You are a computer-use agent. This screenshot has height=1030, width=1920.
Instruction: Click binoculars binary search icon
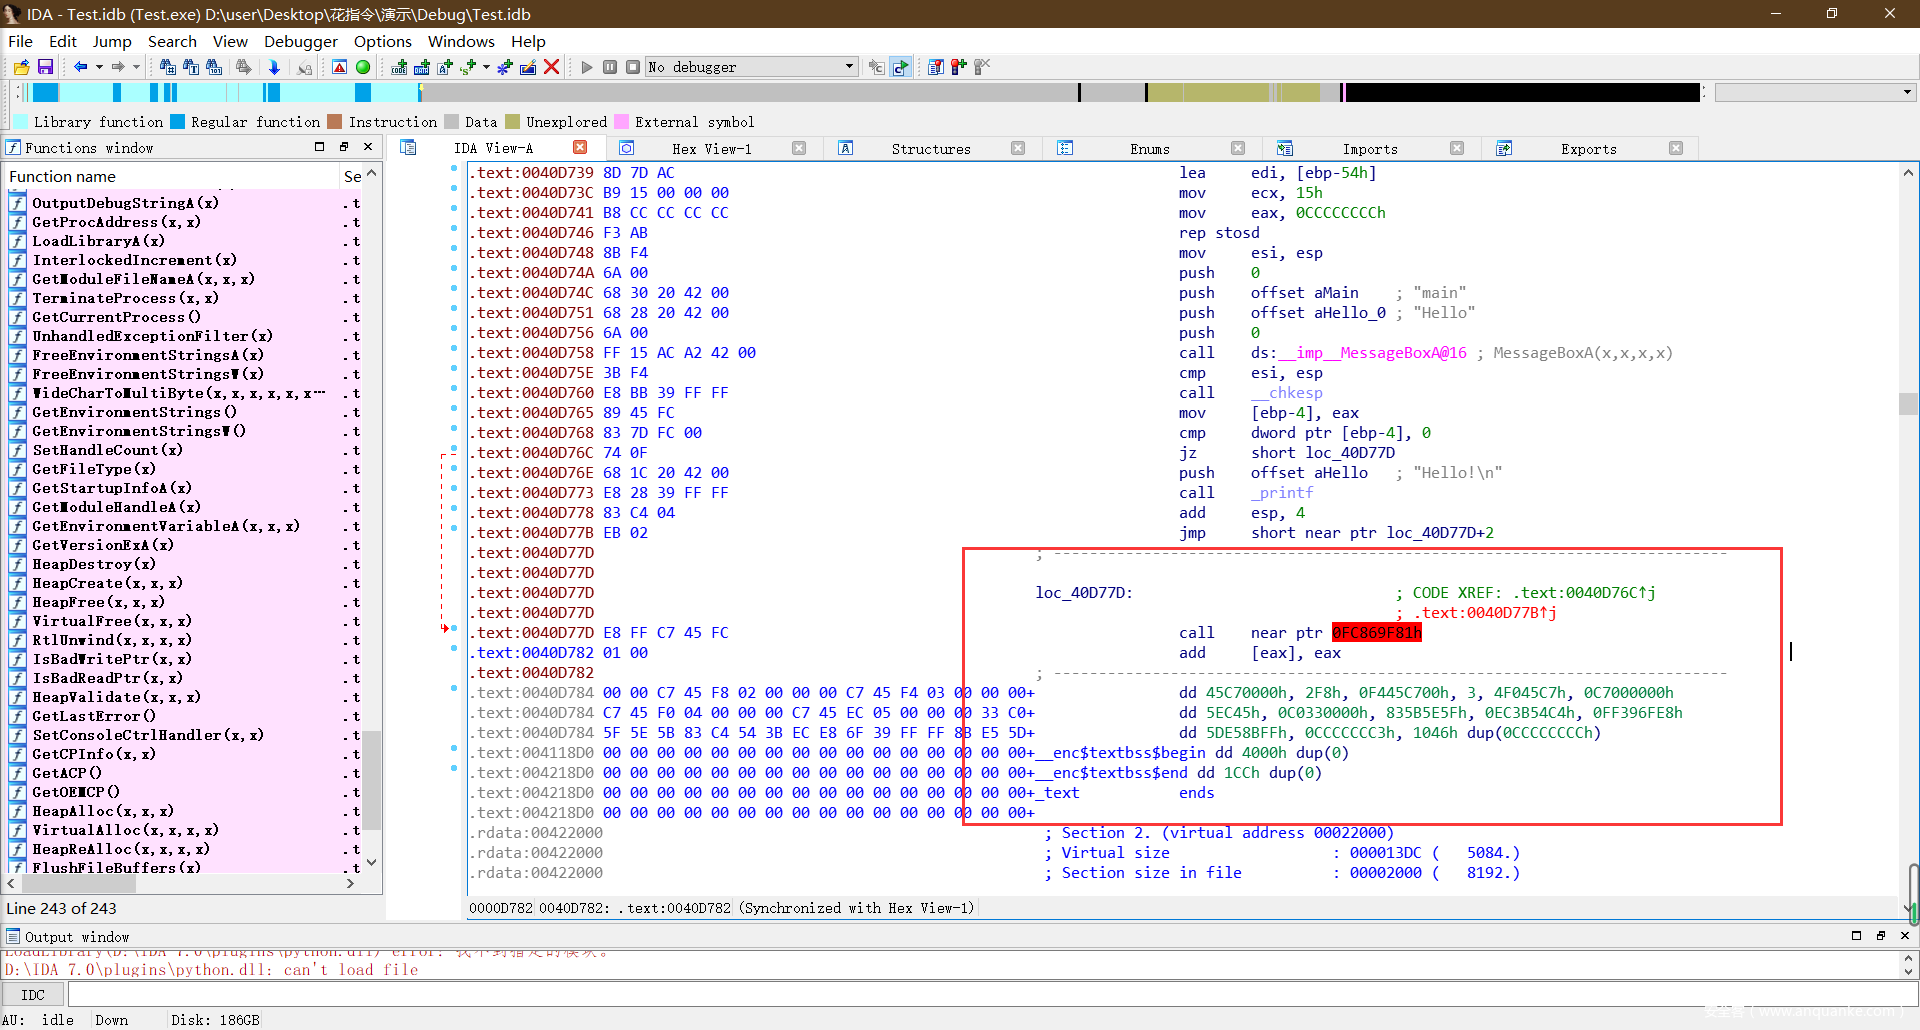coord(214,67)
